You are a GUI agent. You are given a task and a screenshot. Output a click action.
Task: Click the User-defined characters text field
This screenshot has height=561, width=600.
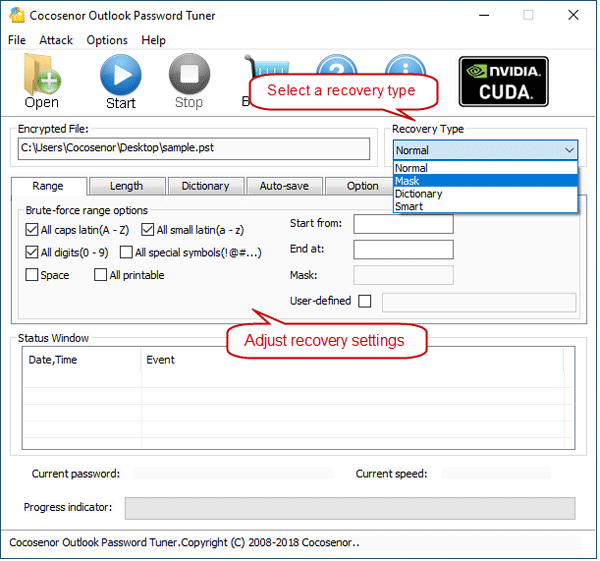pos(479,303)
